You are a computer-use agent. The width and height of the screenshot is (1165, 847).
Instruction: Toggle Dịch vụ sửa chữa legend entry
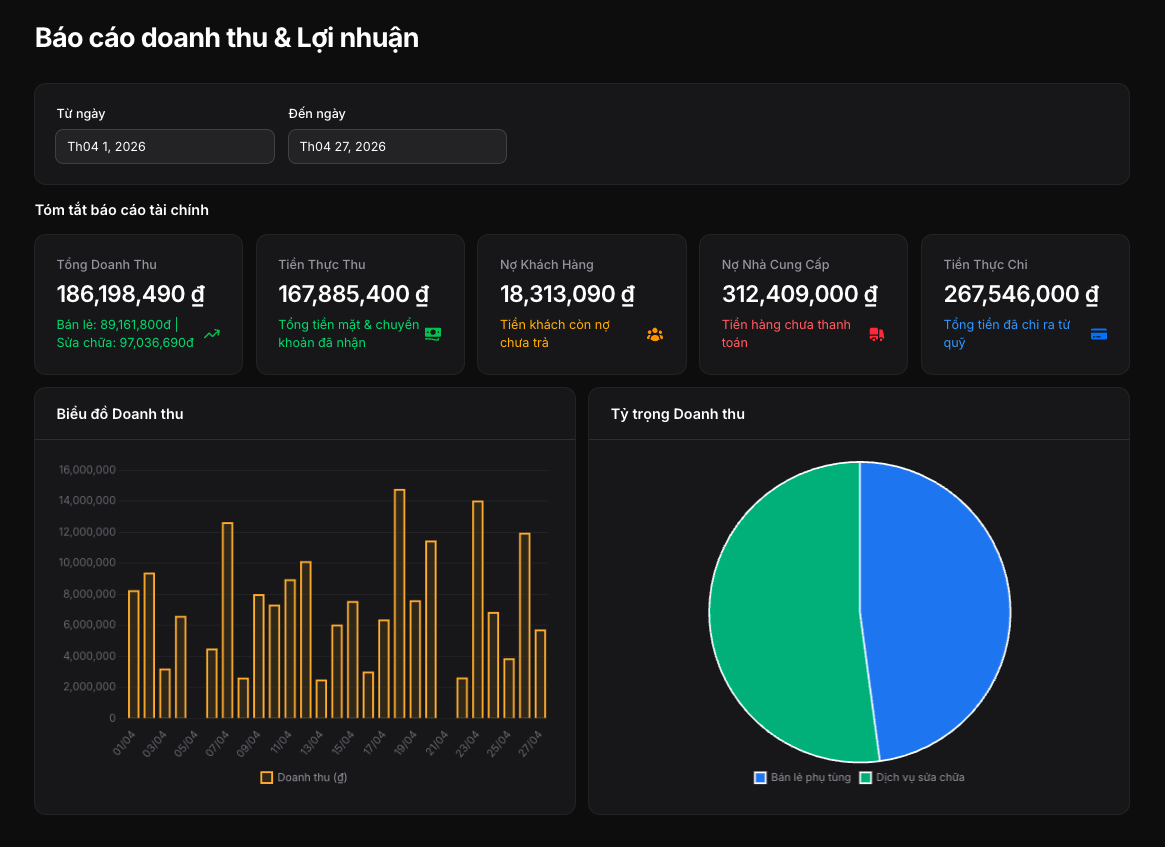point(912,777)
